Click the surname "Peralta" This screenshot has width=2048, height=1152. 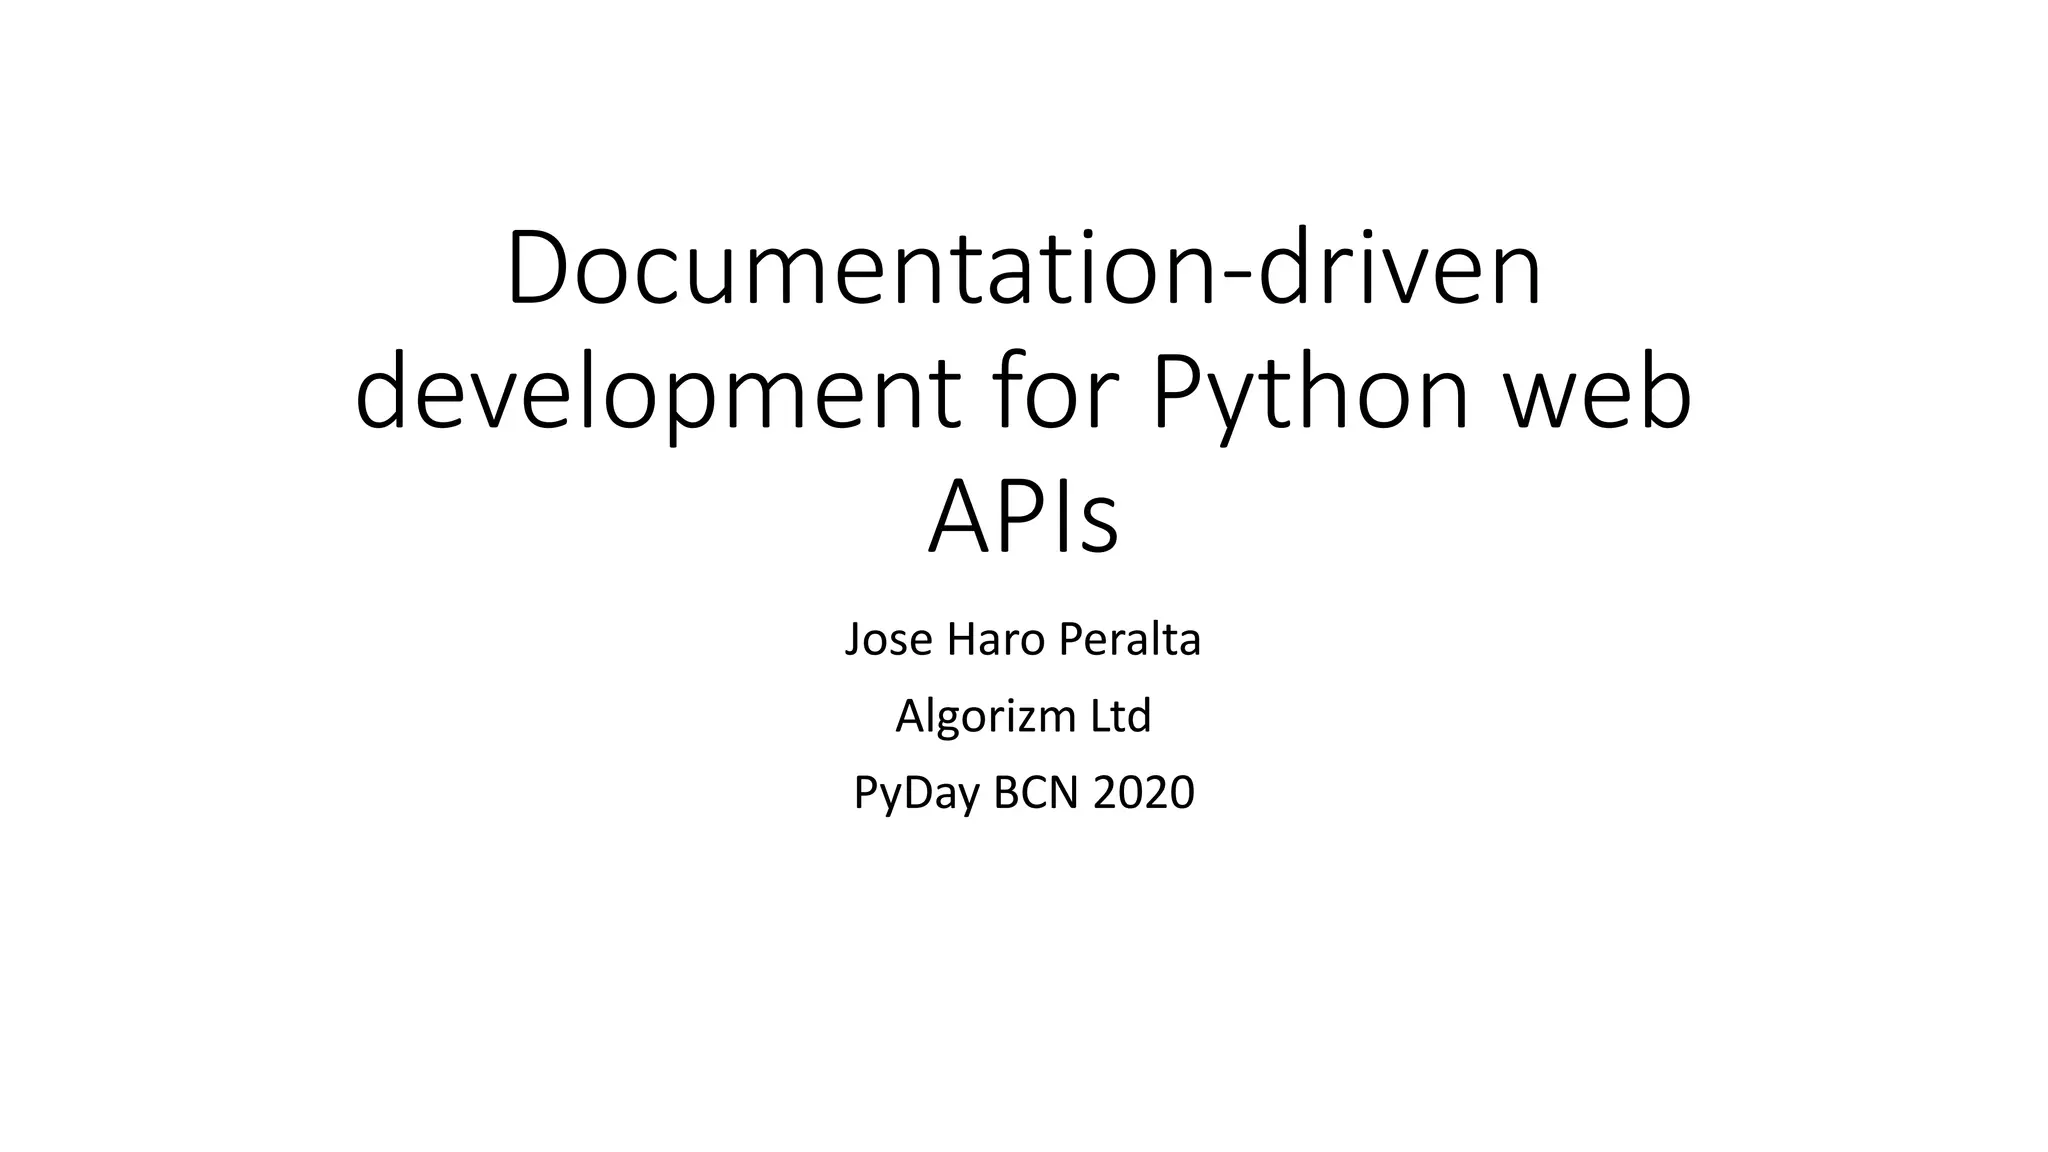(x=1129, y=640)
